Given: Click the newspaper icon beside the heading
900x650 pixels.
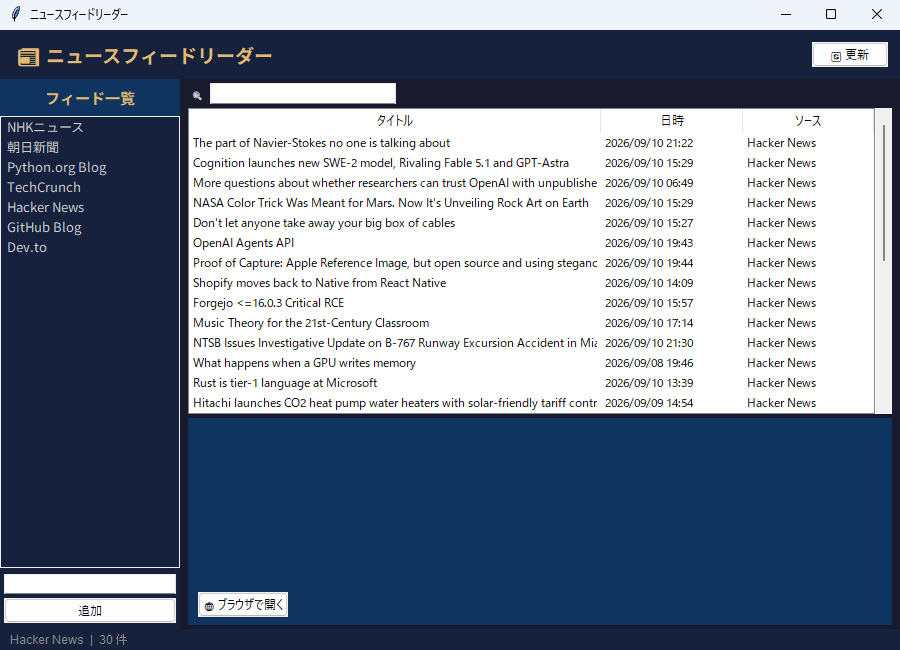Looking at the screenshot, I should coord(28,57).
